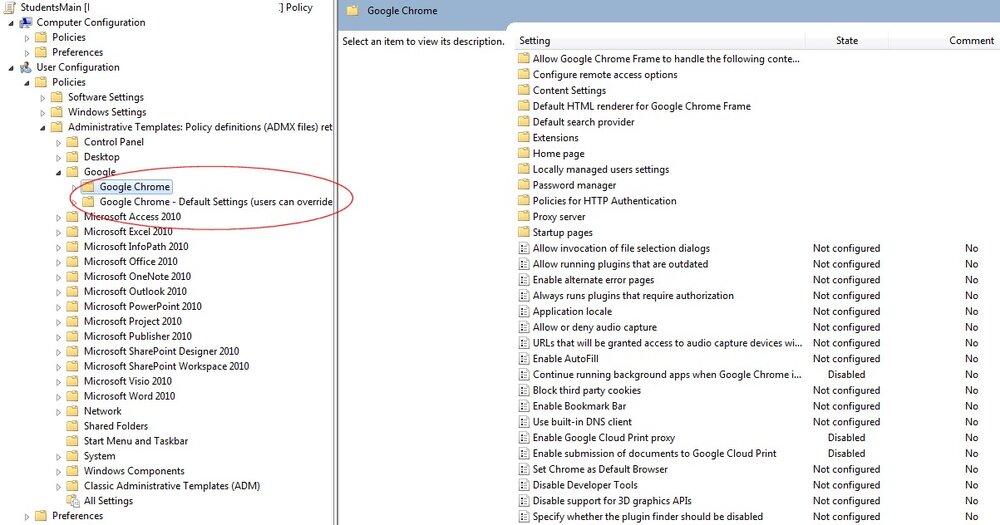
Task: Open Always runs plugins that require authorization
Action: click(633, 295)
